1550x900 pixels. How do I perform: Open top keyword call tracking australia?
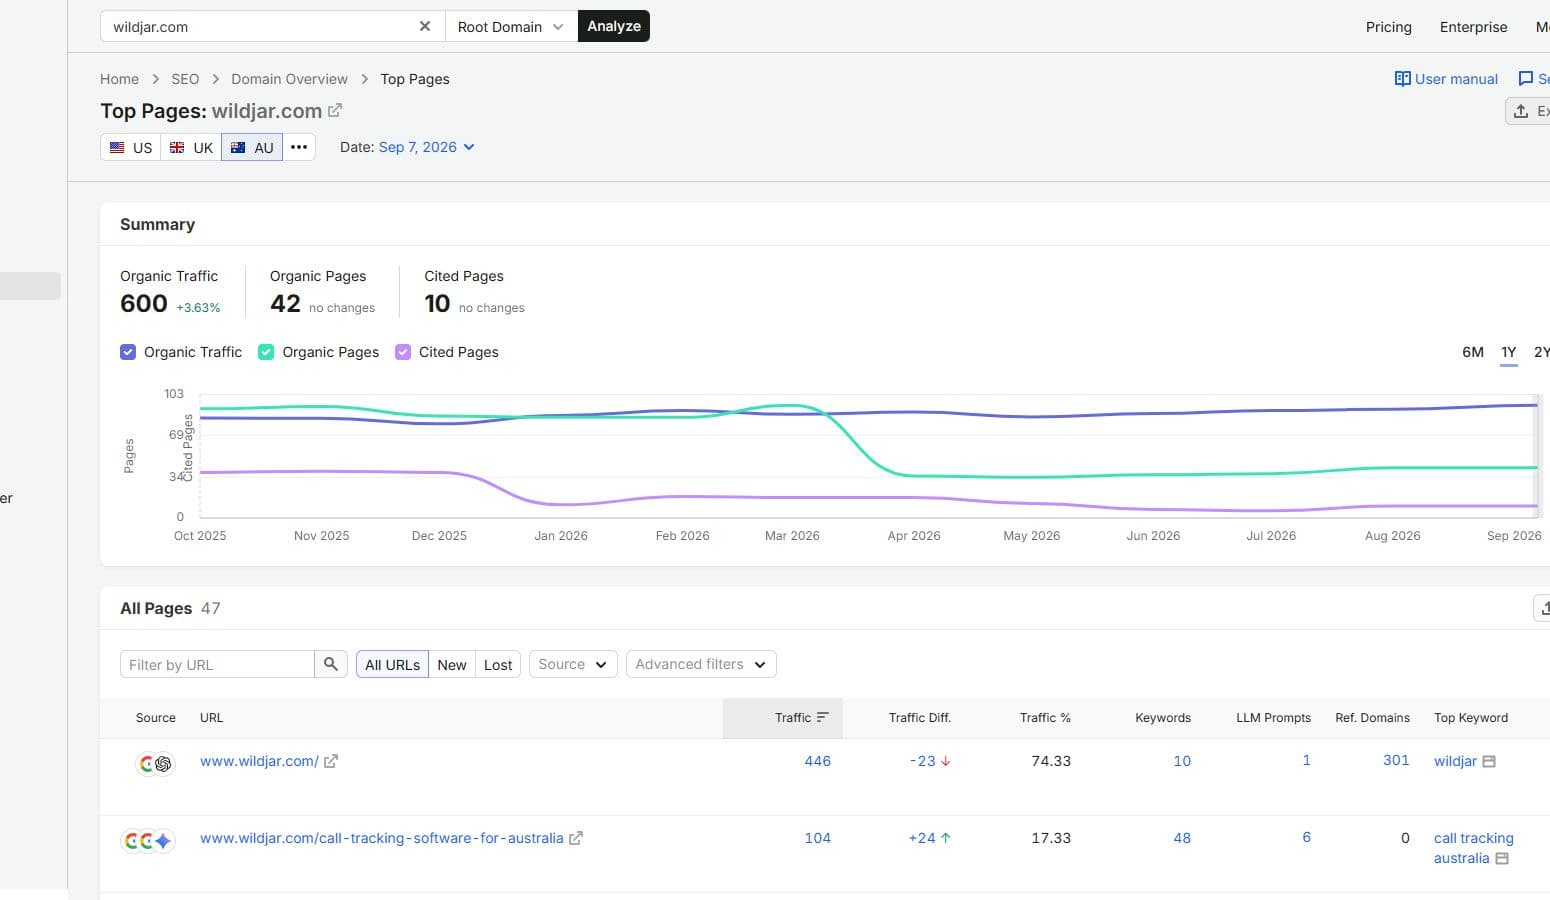1473,848
